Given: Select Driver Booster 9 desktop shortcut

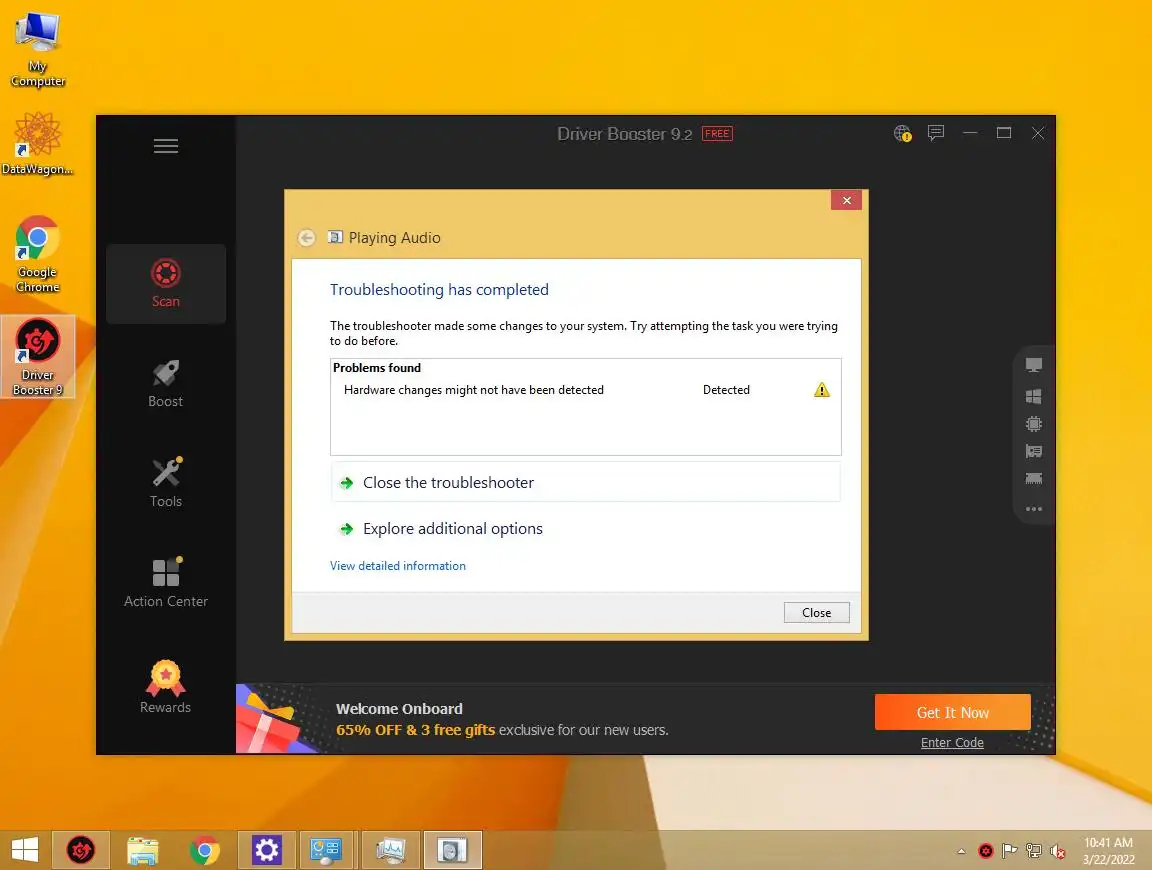Looking at the screenshot, I should [37, 357].
